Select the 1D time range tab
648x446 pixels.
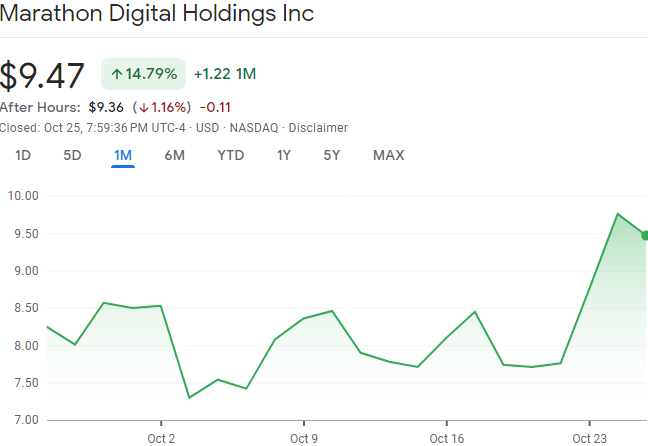pos(23,155)
